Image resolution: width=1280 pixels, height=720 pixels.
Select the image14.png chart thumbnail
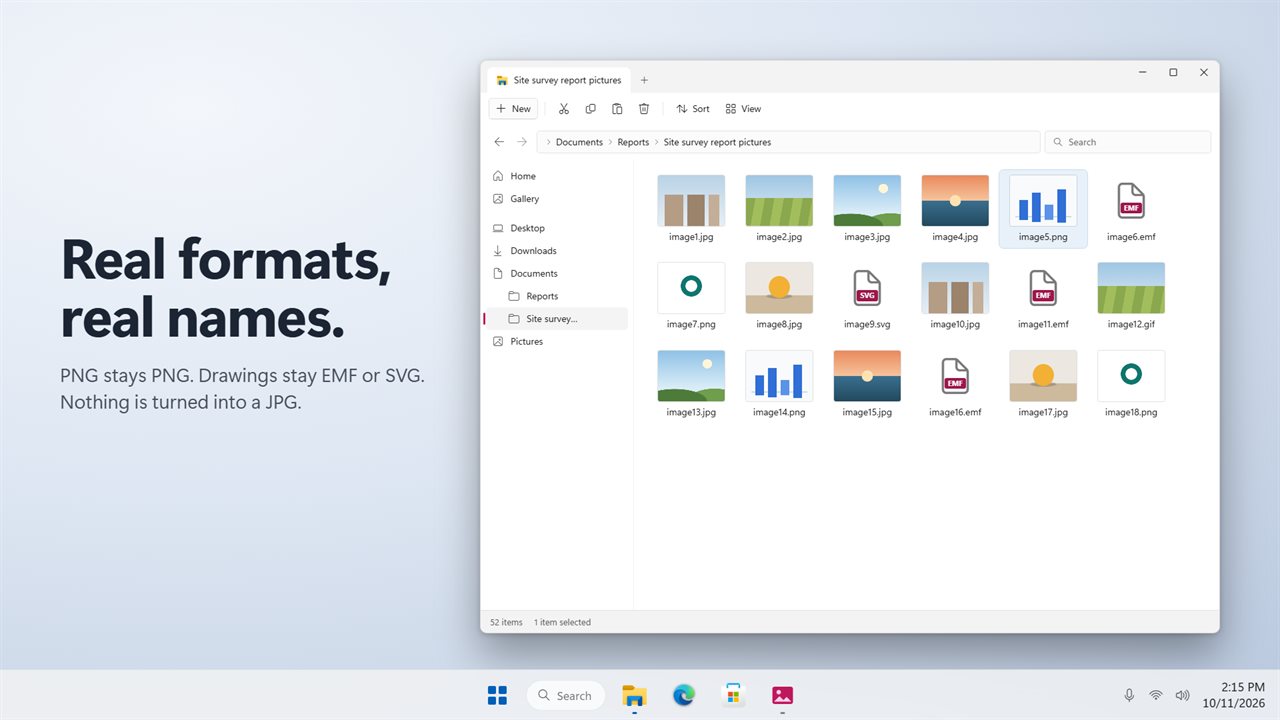click(779, 383)
